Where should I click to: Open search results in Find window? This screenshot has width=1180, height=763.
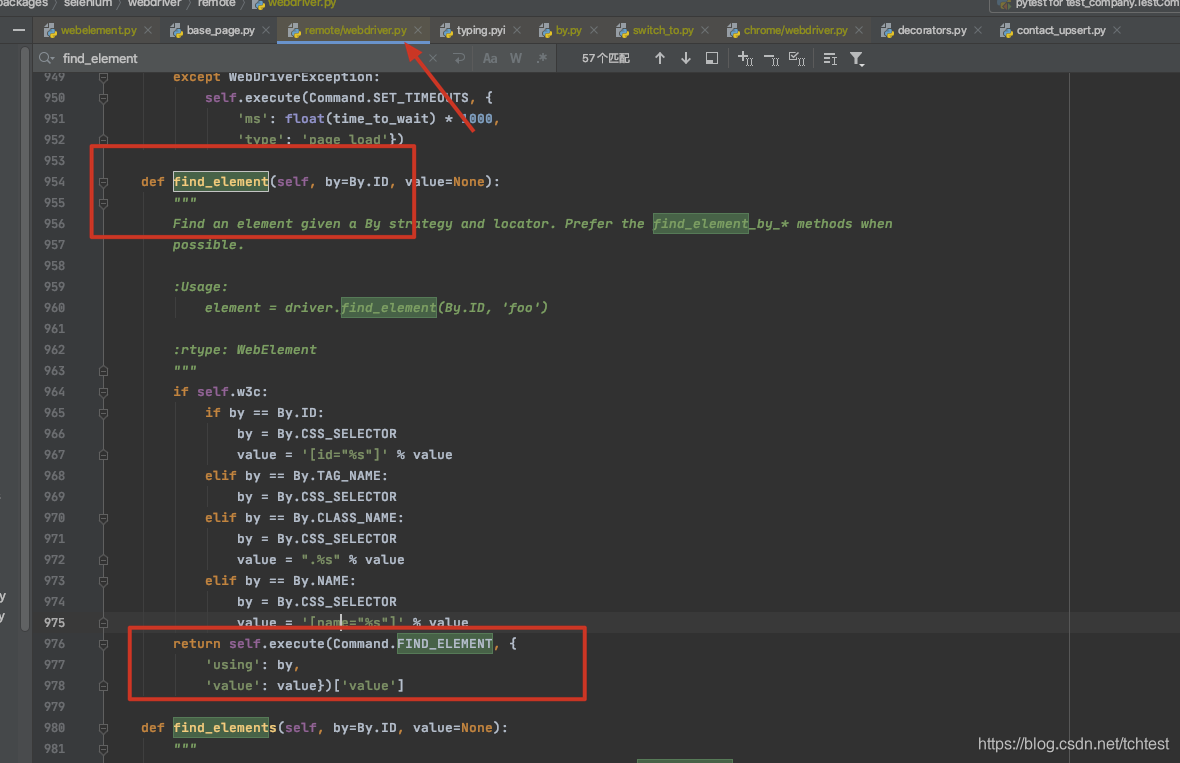[711, 57]
